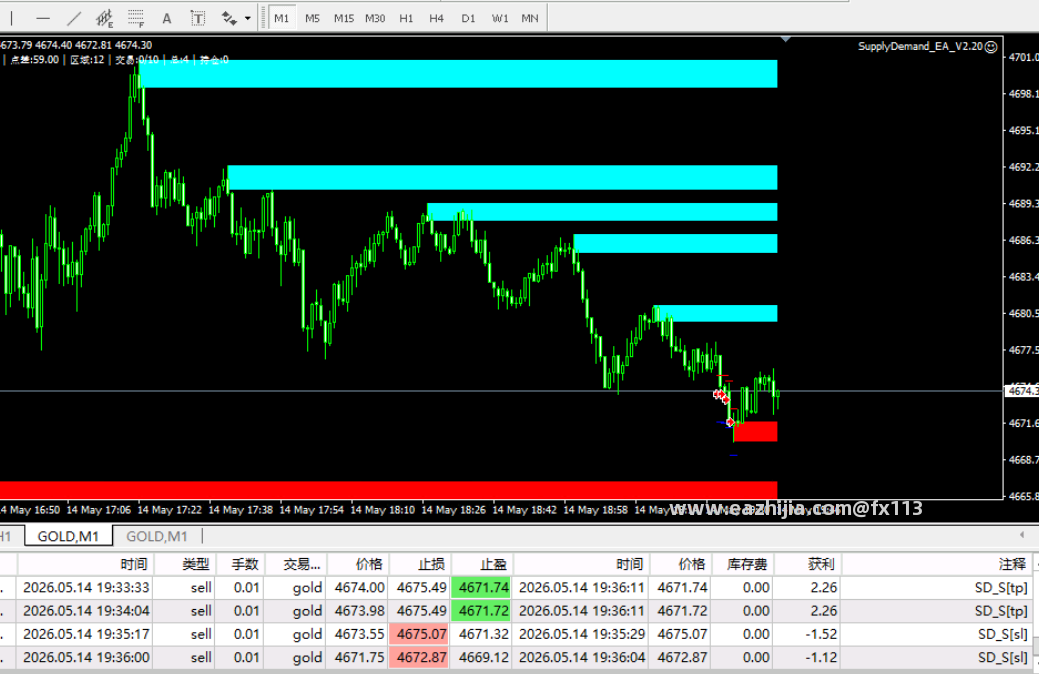Viewport: 1039px width, 674px height.
Task: Switch chart to H4 timeframe
Action: [x=436, y=19]
